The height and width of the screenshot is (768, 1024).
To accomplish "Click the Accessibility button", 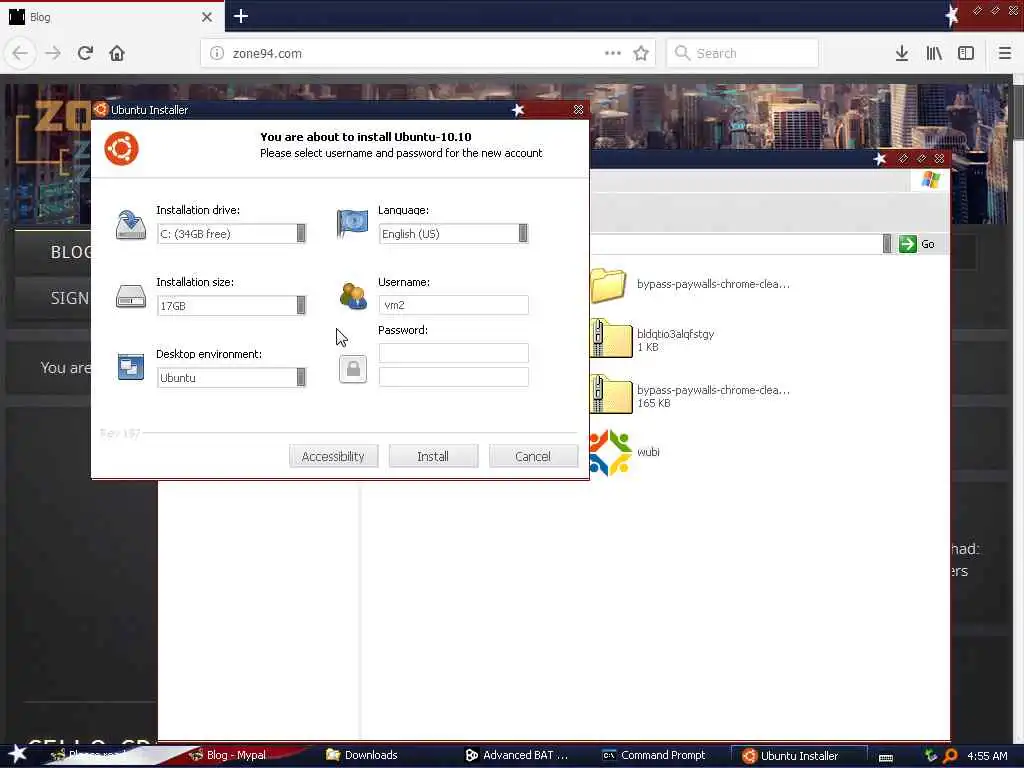I will click(x=333, y=456).
